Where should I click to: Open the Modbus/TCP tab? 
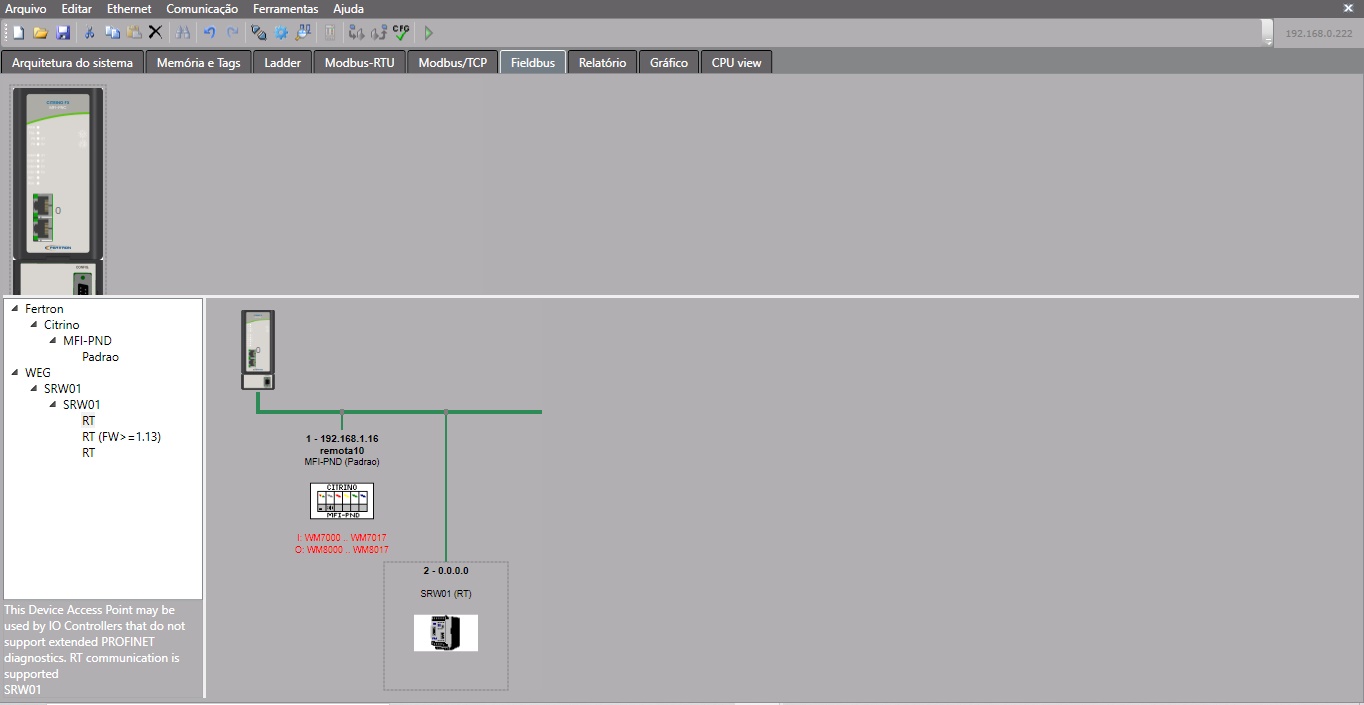(x=452, y=63)
